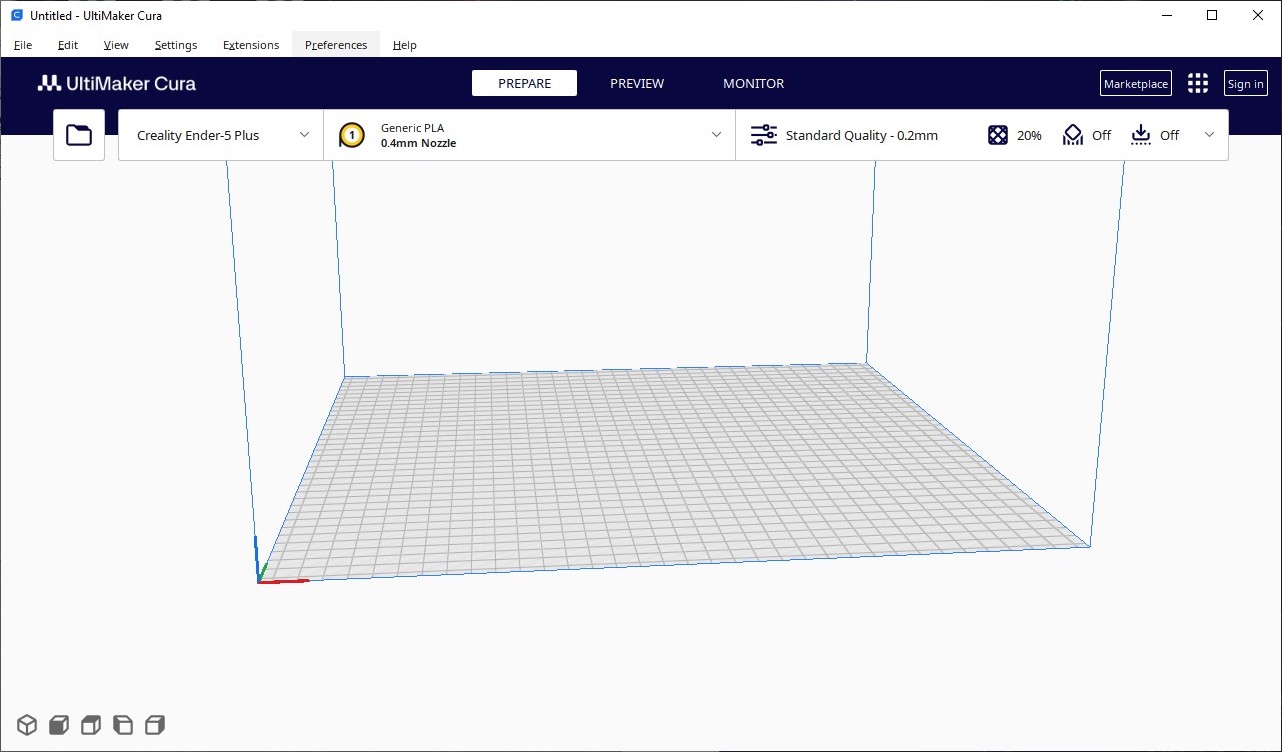The width and height of the screenshot is (1282, 752).
Task: Open the UltiMaker apps grid icon
Action: 1197,84
